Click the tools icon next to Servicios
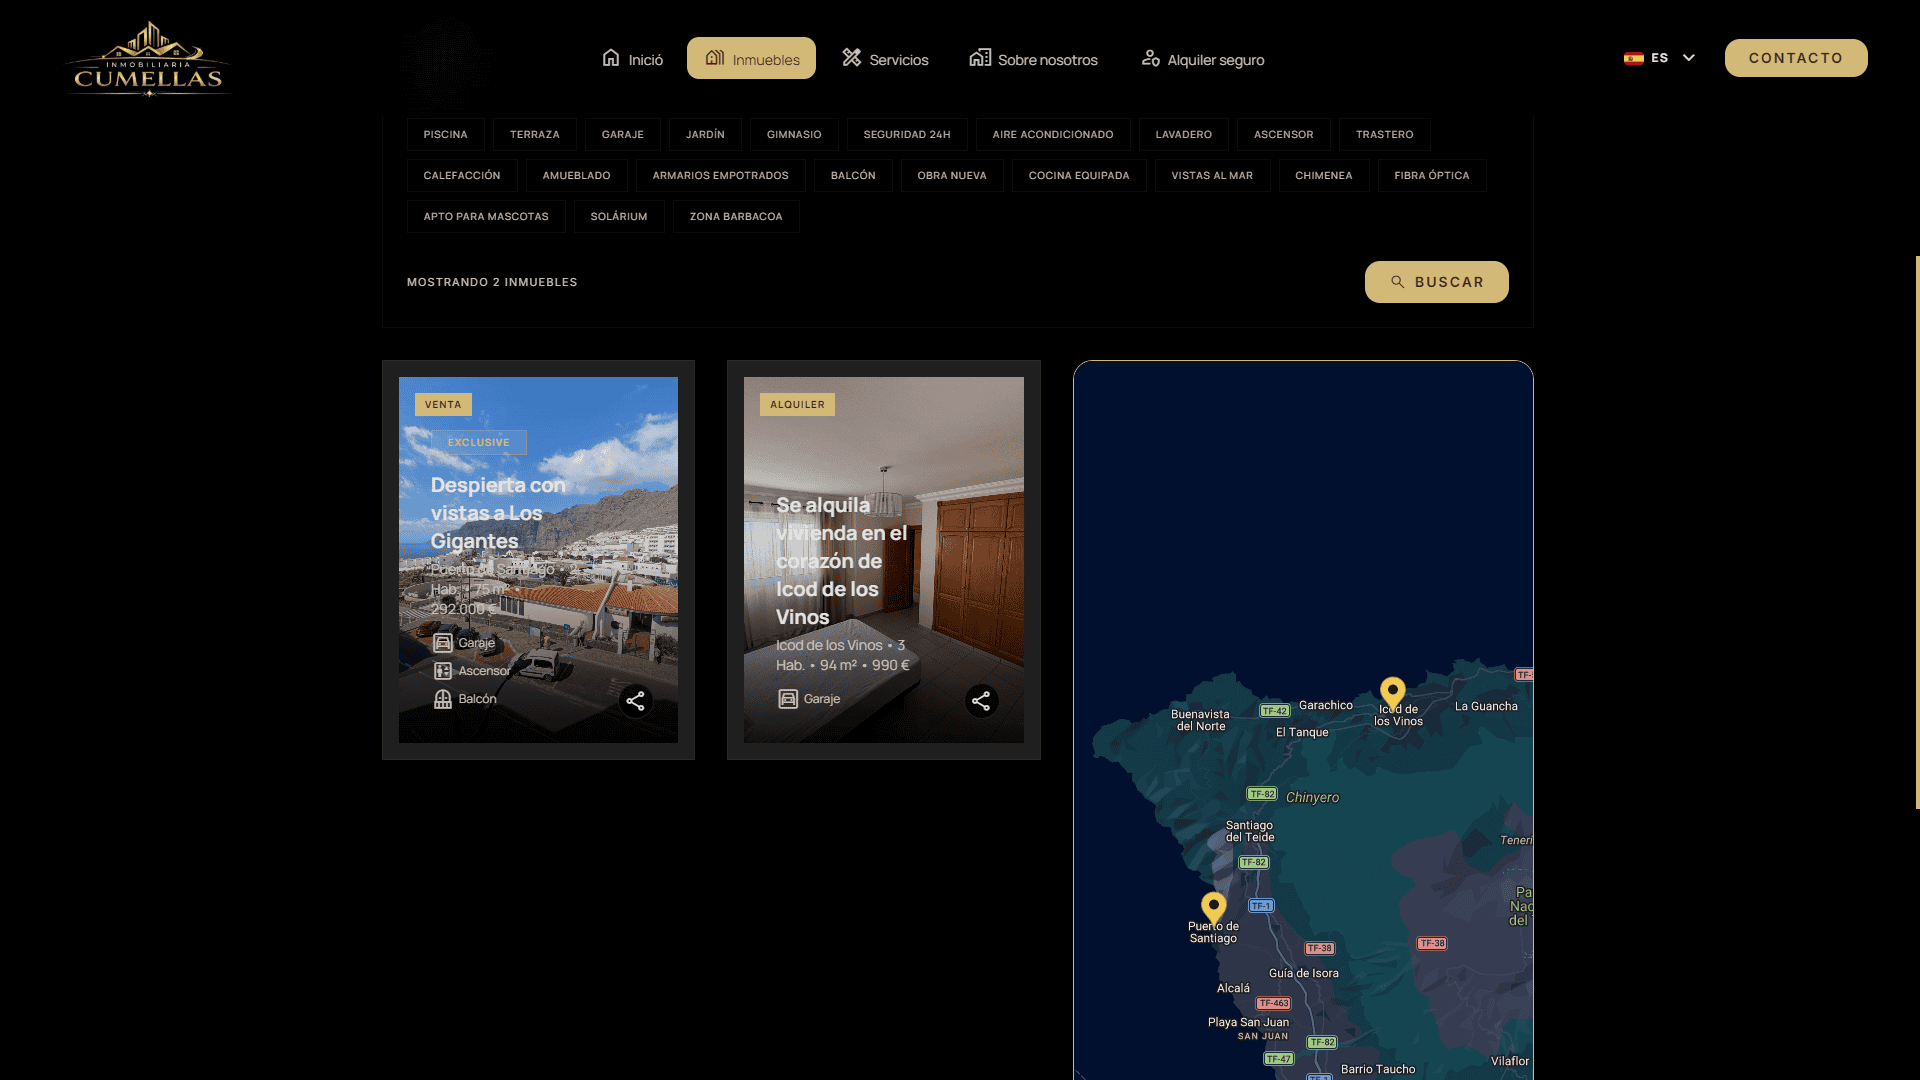This screenshot has height=1080, width=1920. tap(851, 58)
